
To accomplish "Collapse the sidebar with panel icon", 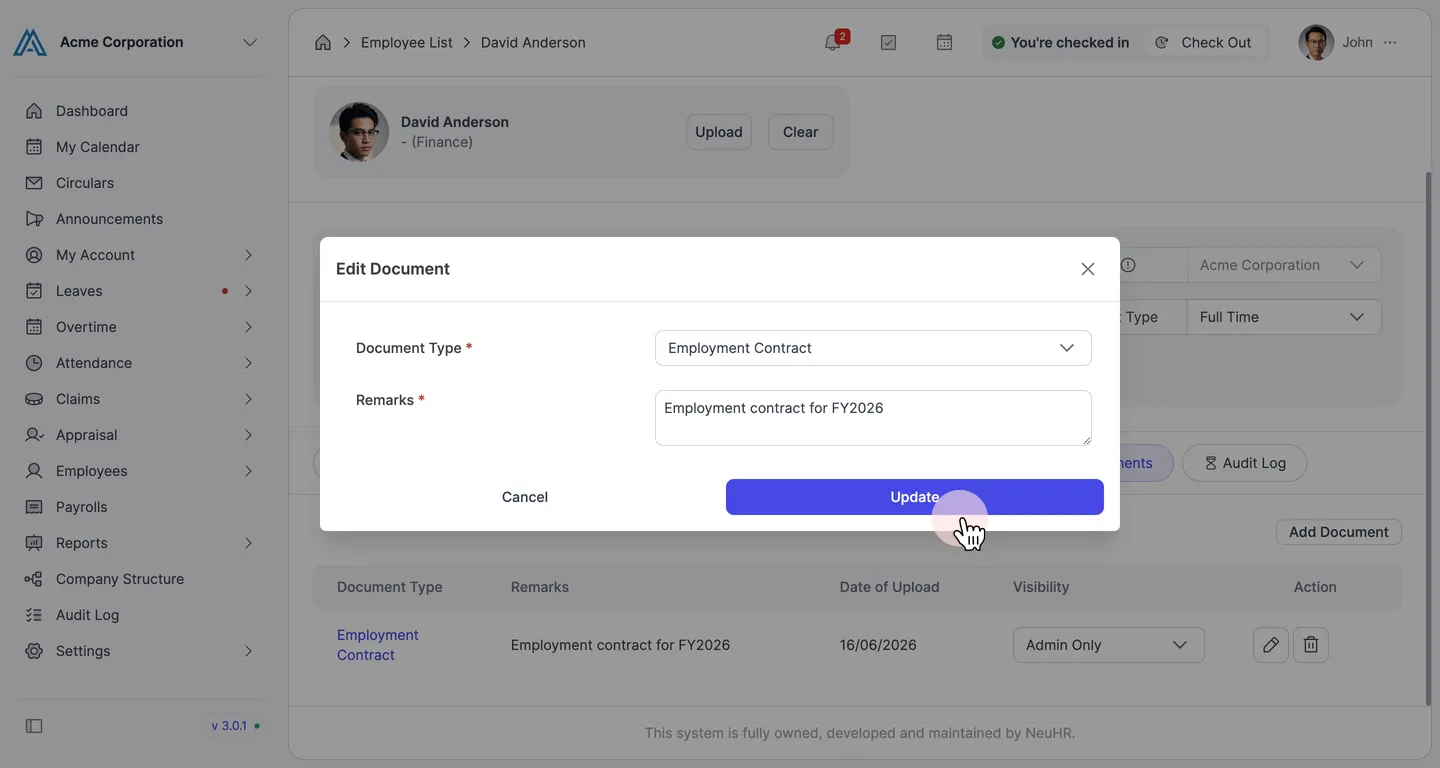I will point(34,726).
